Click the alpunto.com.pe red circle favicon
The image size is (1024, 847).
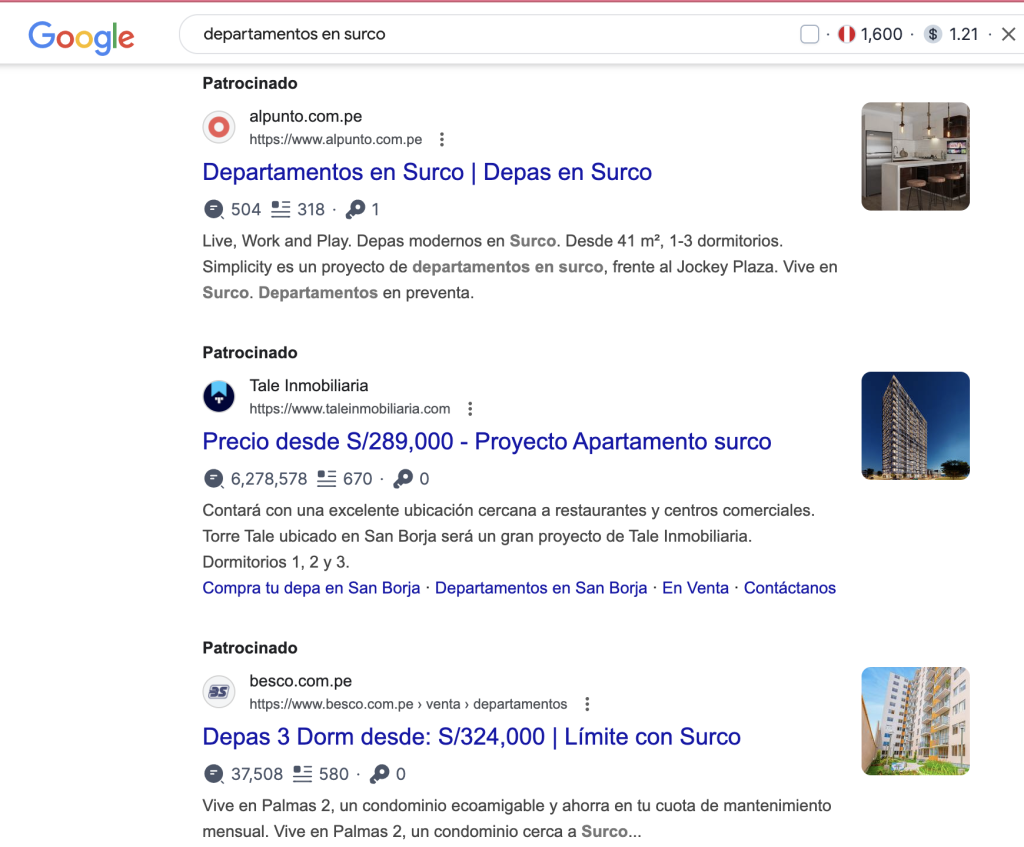219,127
